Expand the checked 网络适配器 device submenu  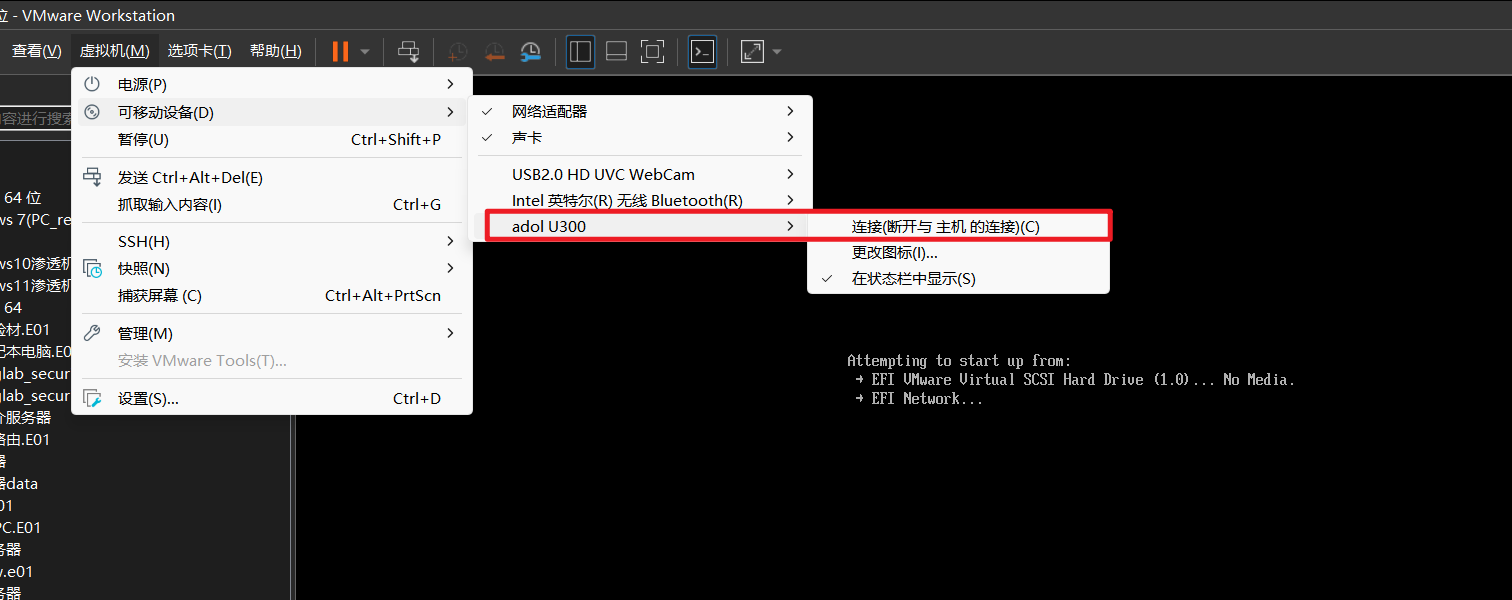tap(642, 112)
